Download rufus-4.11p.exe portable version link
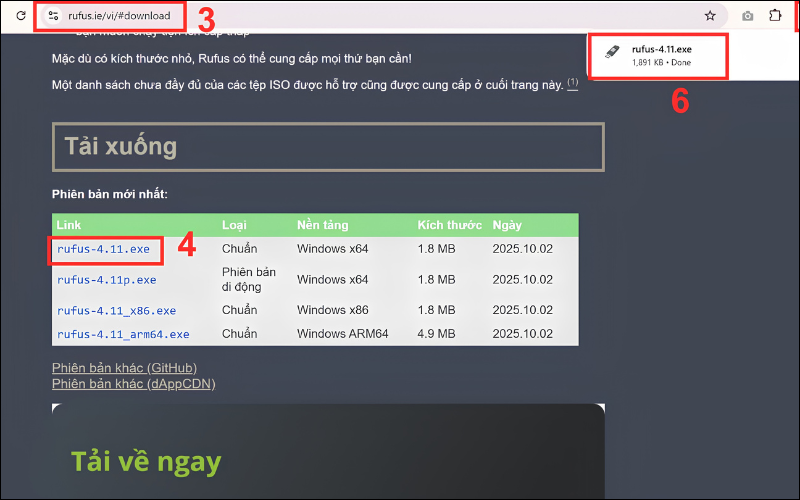This screenshot has height=500, width=800. point(107,280)
